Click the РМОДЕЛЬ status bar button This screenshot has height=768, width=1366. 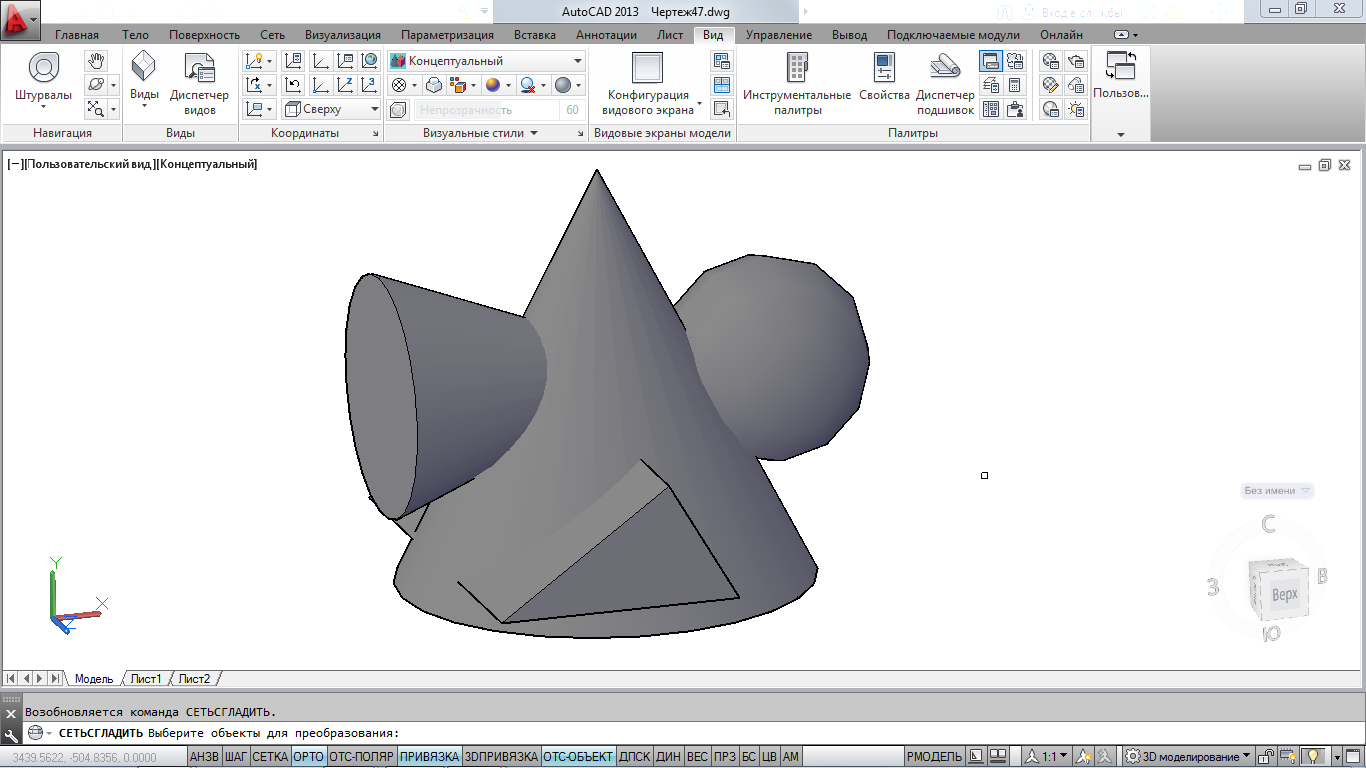(x=934, y=757)
